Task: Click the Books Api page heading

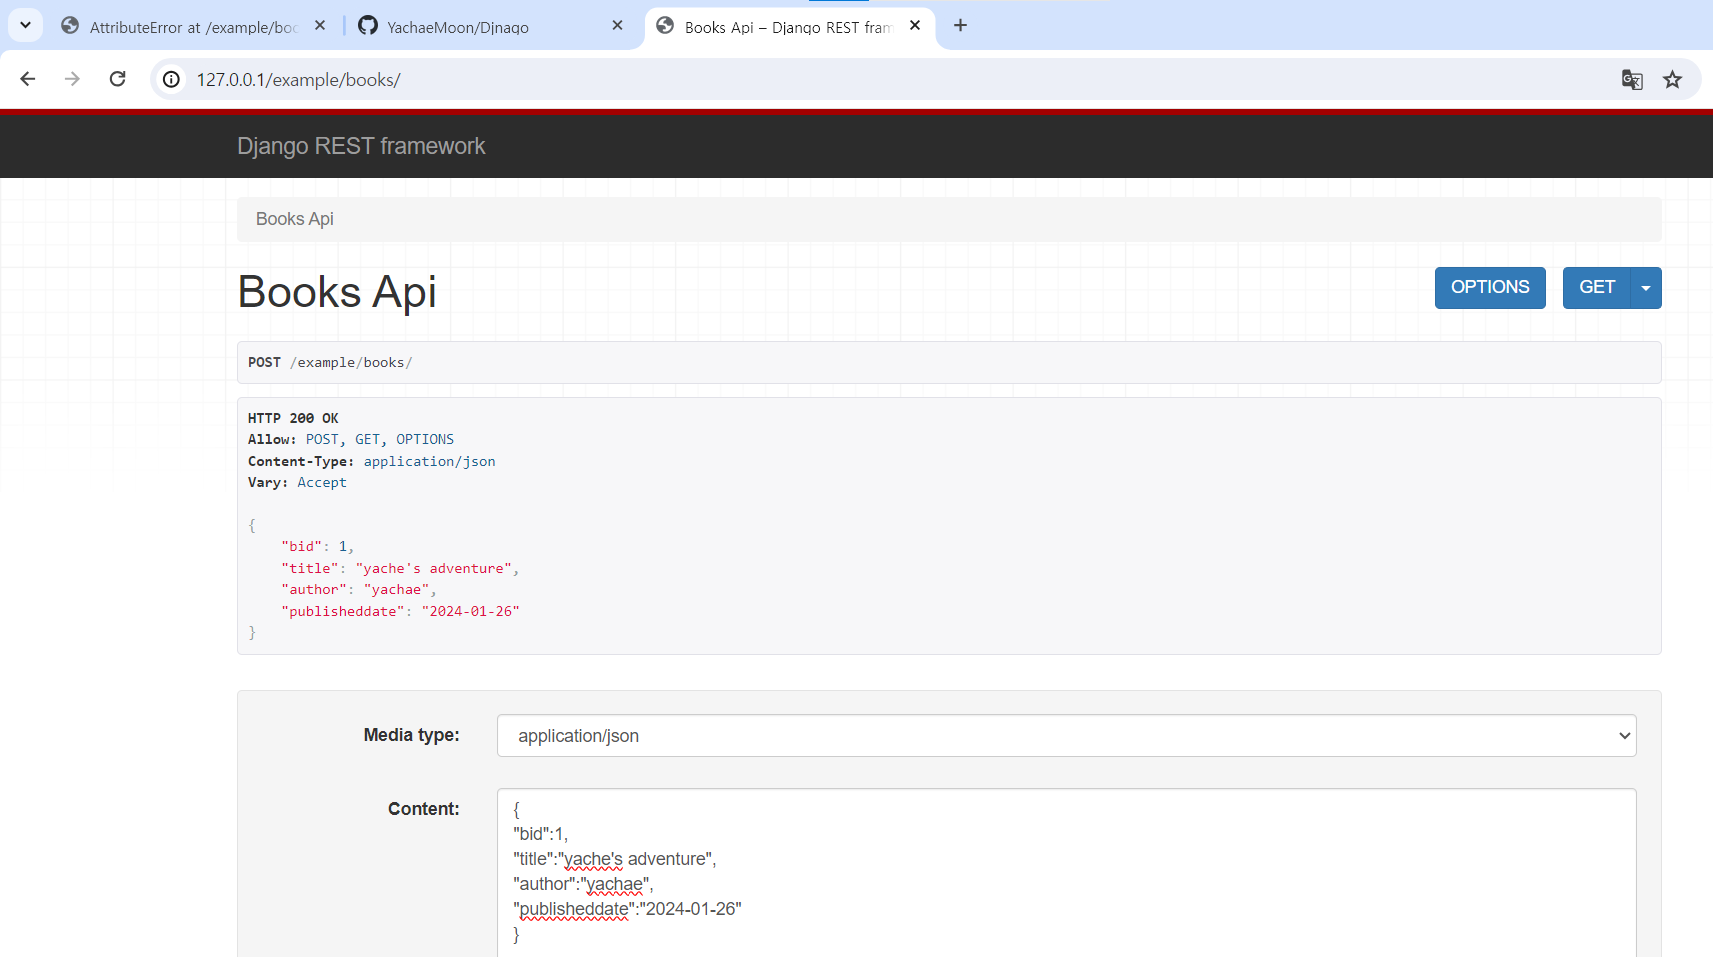Action: [x=337, y=292]
